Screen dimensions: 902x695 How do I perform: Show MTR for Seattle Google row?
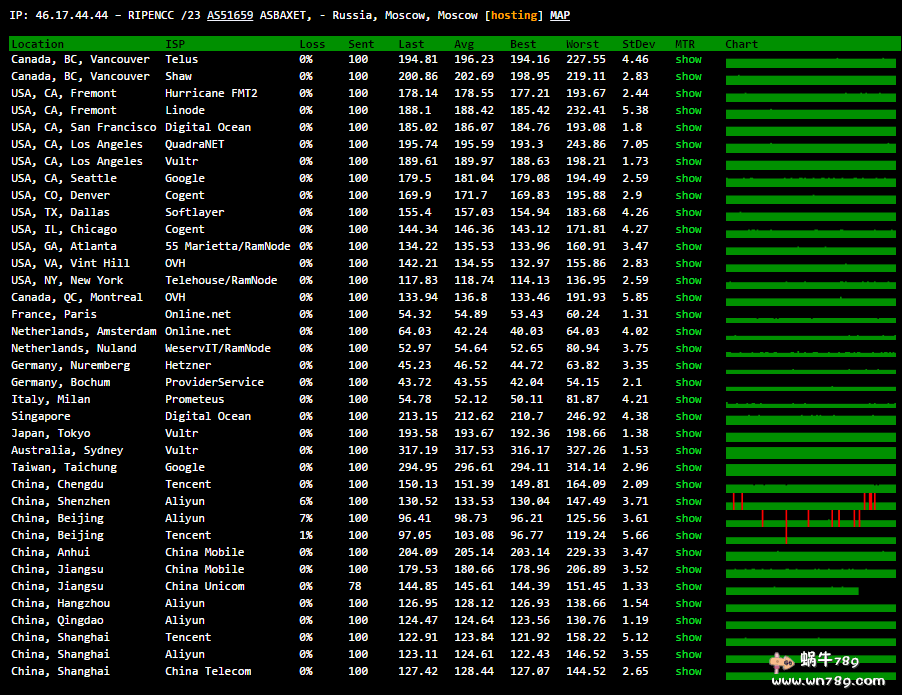point(688,178)
